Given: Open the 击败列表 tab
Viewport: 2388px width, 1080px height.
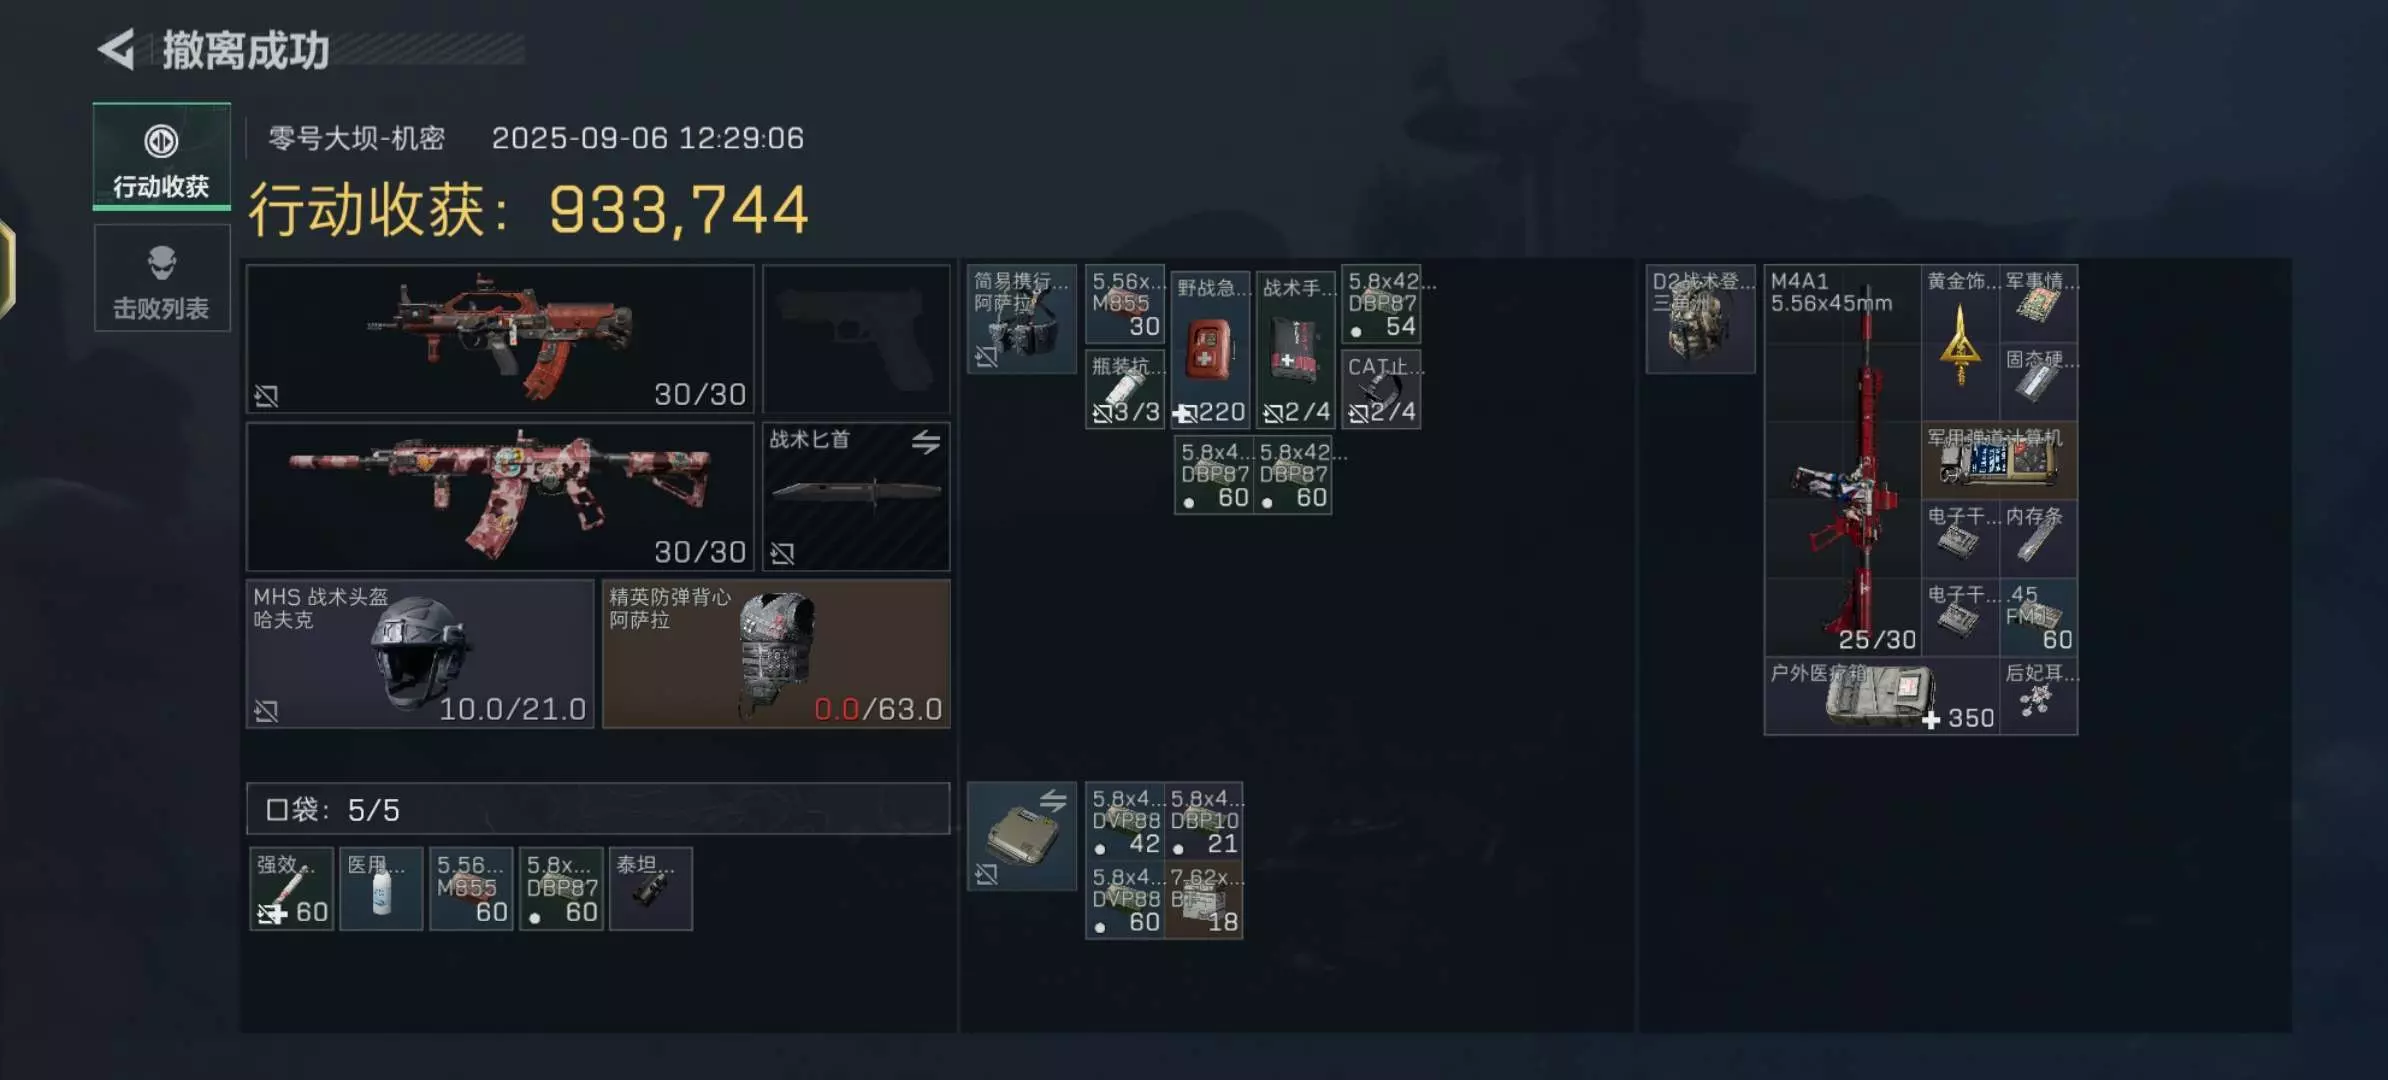Looking at the screenshot, I should point(161,278).
